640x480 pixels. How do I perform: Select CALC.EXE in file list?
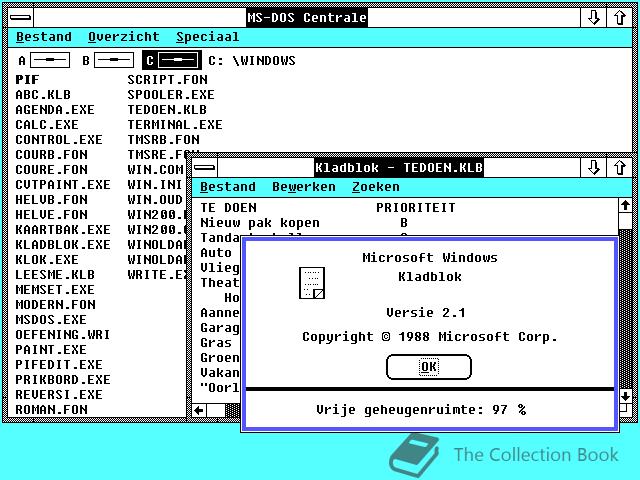(47, 125)
